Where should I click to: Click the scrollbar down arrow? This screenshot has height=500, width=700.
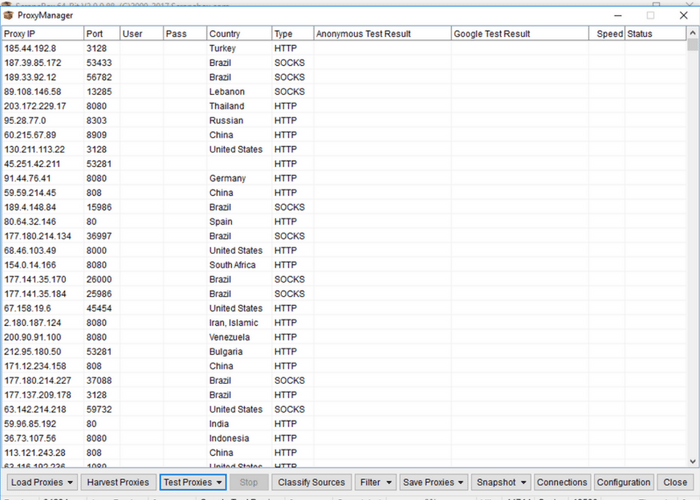(x=692, y=462)
